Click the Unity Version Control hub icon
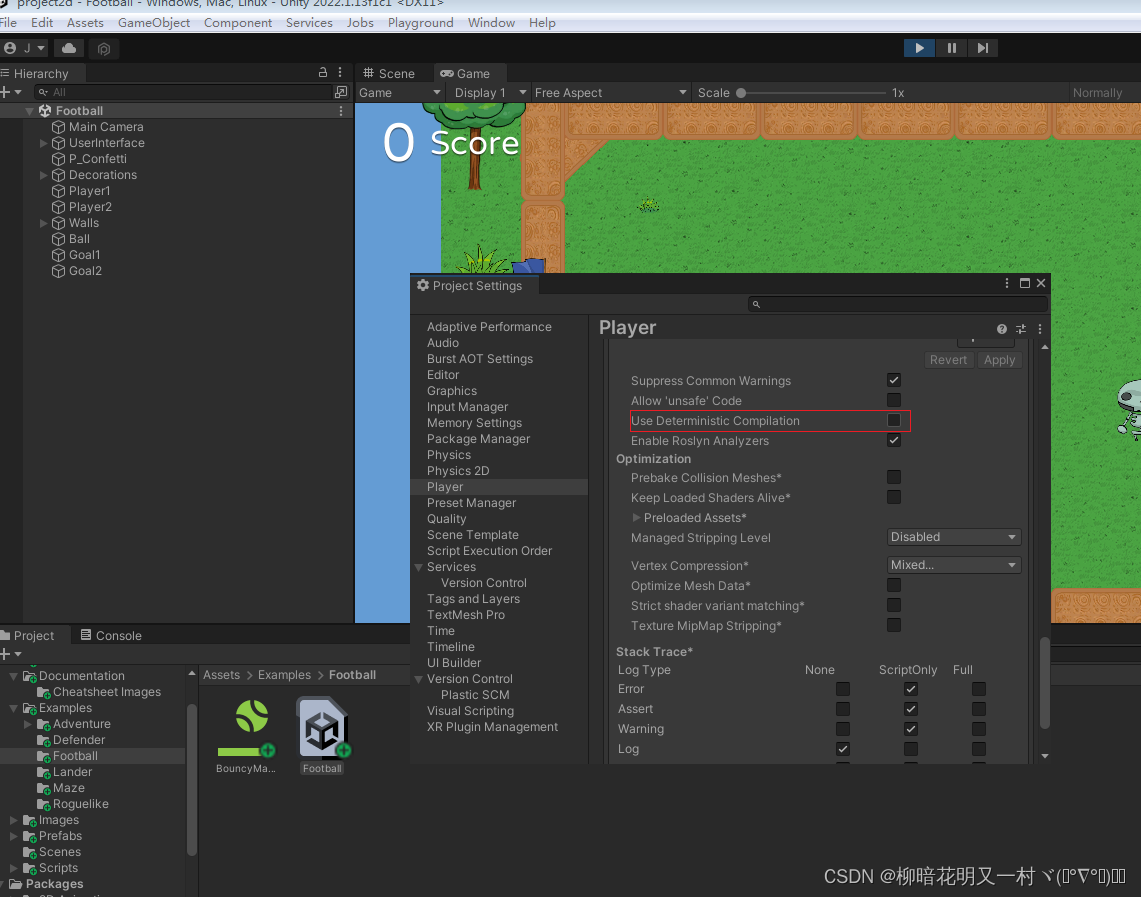The height and width of the screenshot is (897, 1141). click(104, 48)
